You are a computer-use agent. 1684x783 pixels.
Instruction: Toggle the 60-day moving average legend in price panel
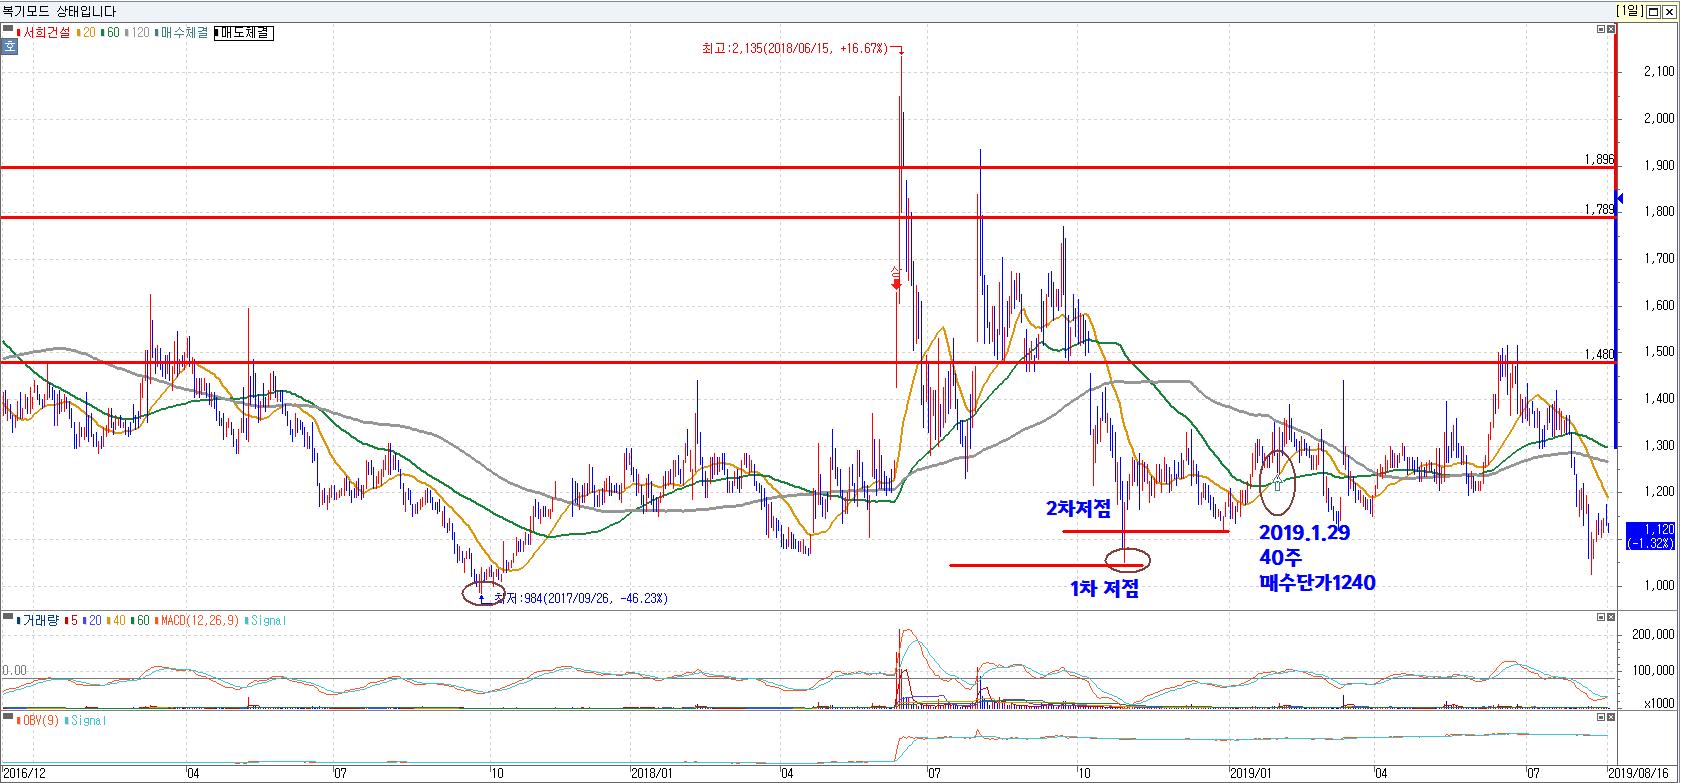(x=110, y=33)
